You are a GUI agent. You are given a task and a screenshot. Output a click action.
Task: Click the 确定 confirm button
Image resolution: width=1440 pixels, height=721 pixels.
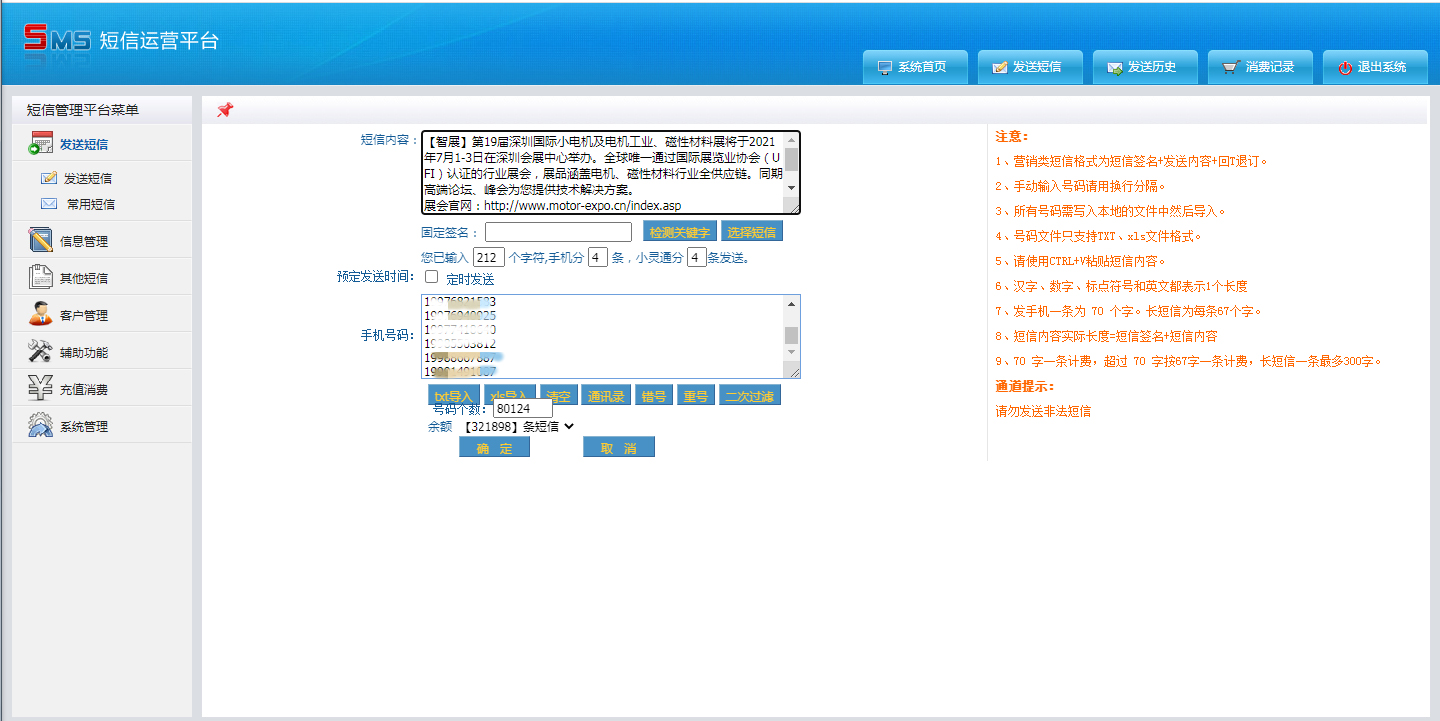494,447
